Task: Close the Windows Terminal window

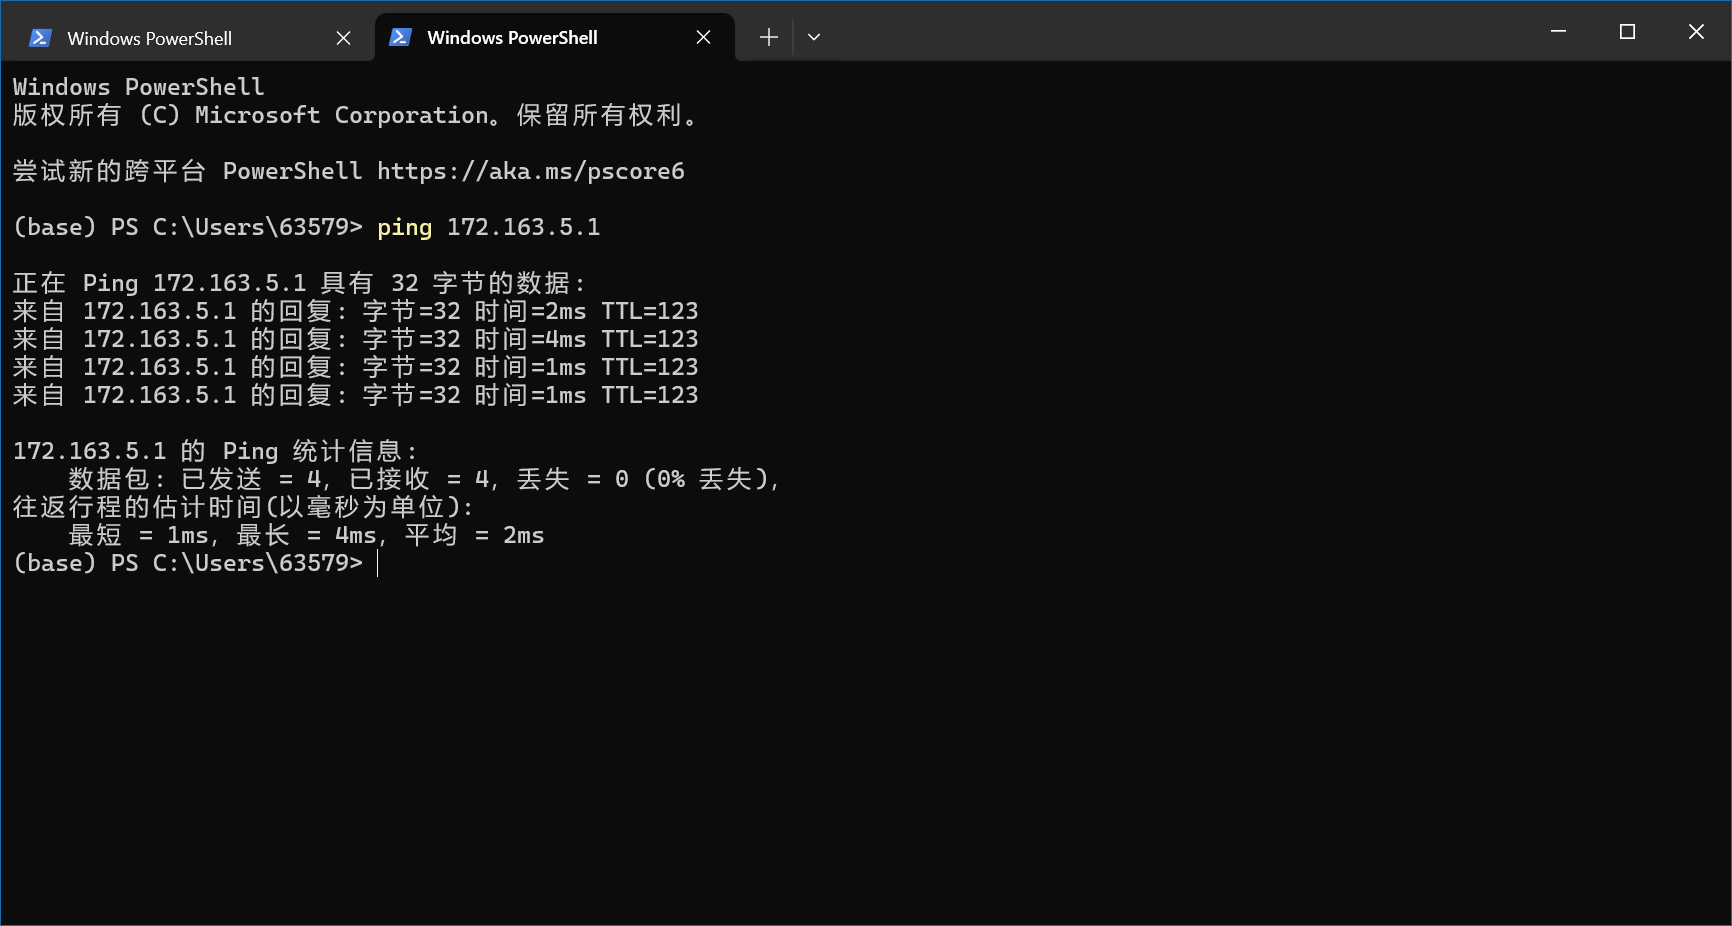Action: 1696,32
